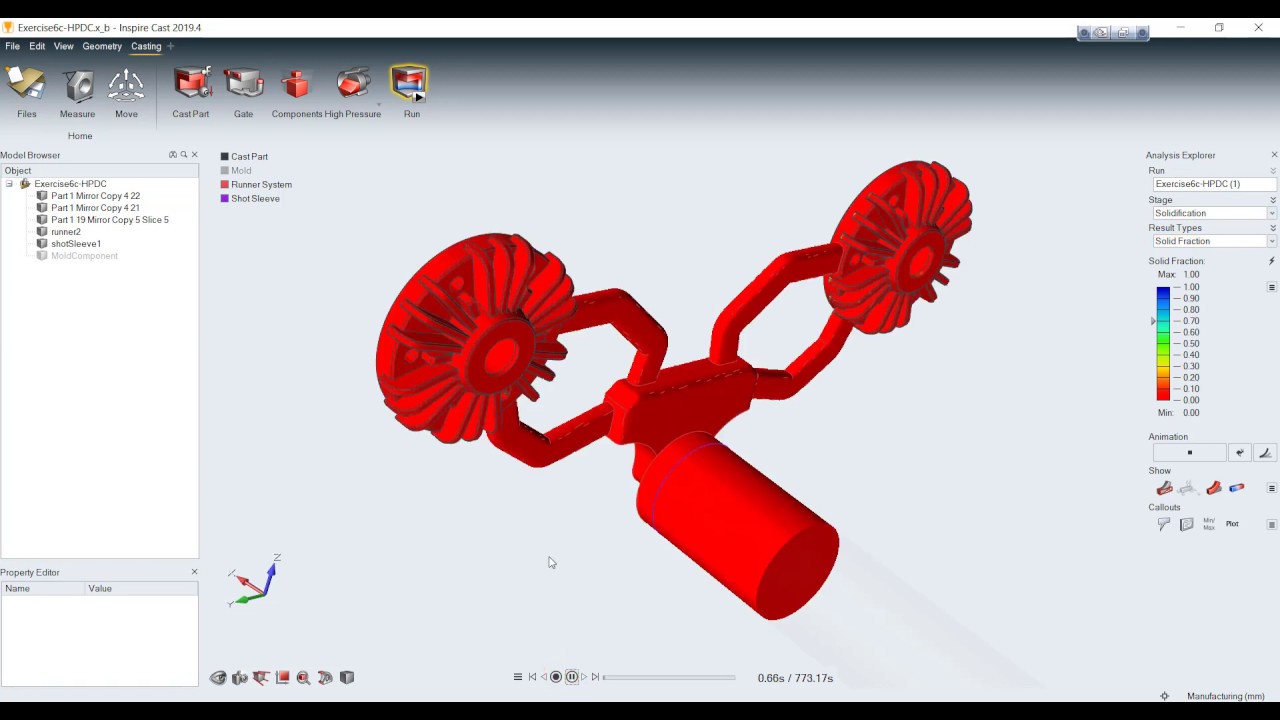This screenshot has height=720, width=1280.
Task: Select shotSleeve1 in the Model Browser
Action: click(76, 244)
